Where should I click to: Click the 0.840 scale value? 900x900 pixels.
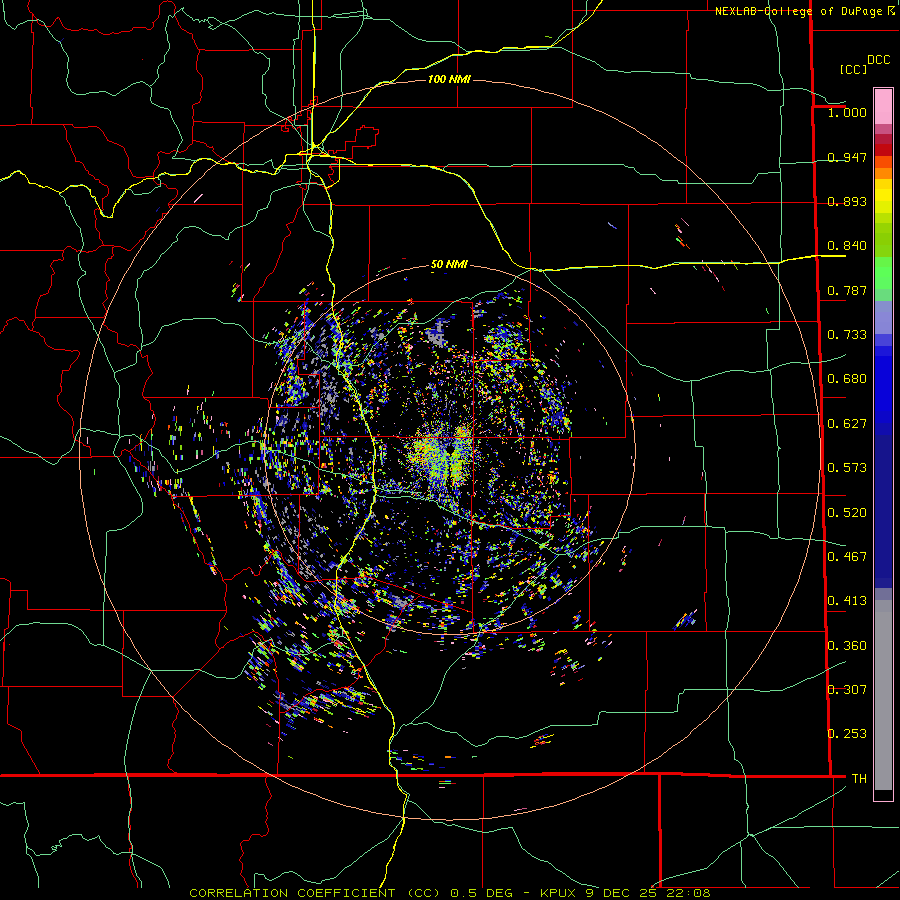click(x=847, y=246)
